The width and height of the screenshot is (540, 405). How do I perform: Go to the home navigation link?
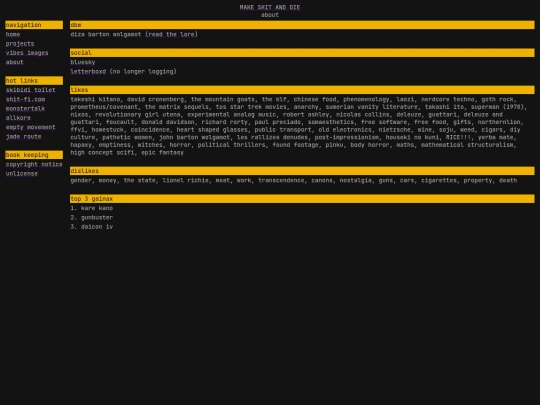13,34
